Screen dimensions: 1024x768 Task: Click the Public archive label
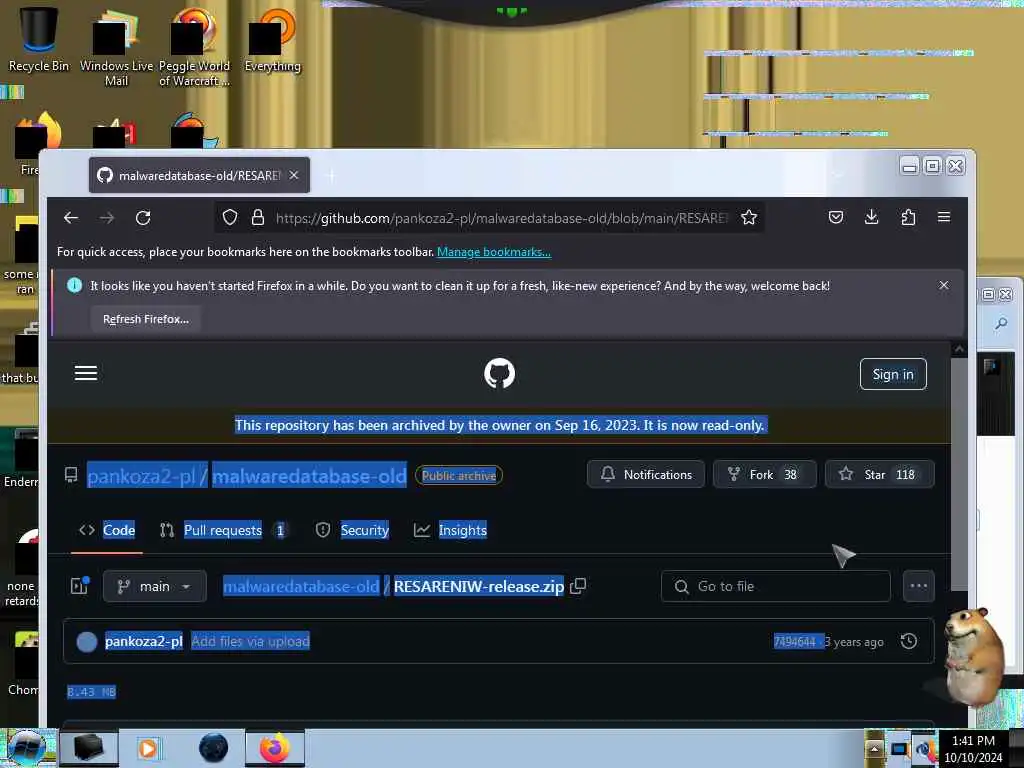coord(458,475)
